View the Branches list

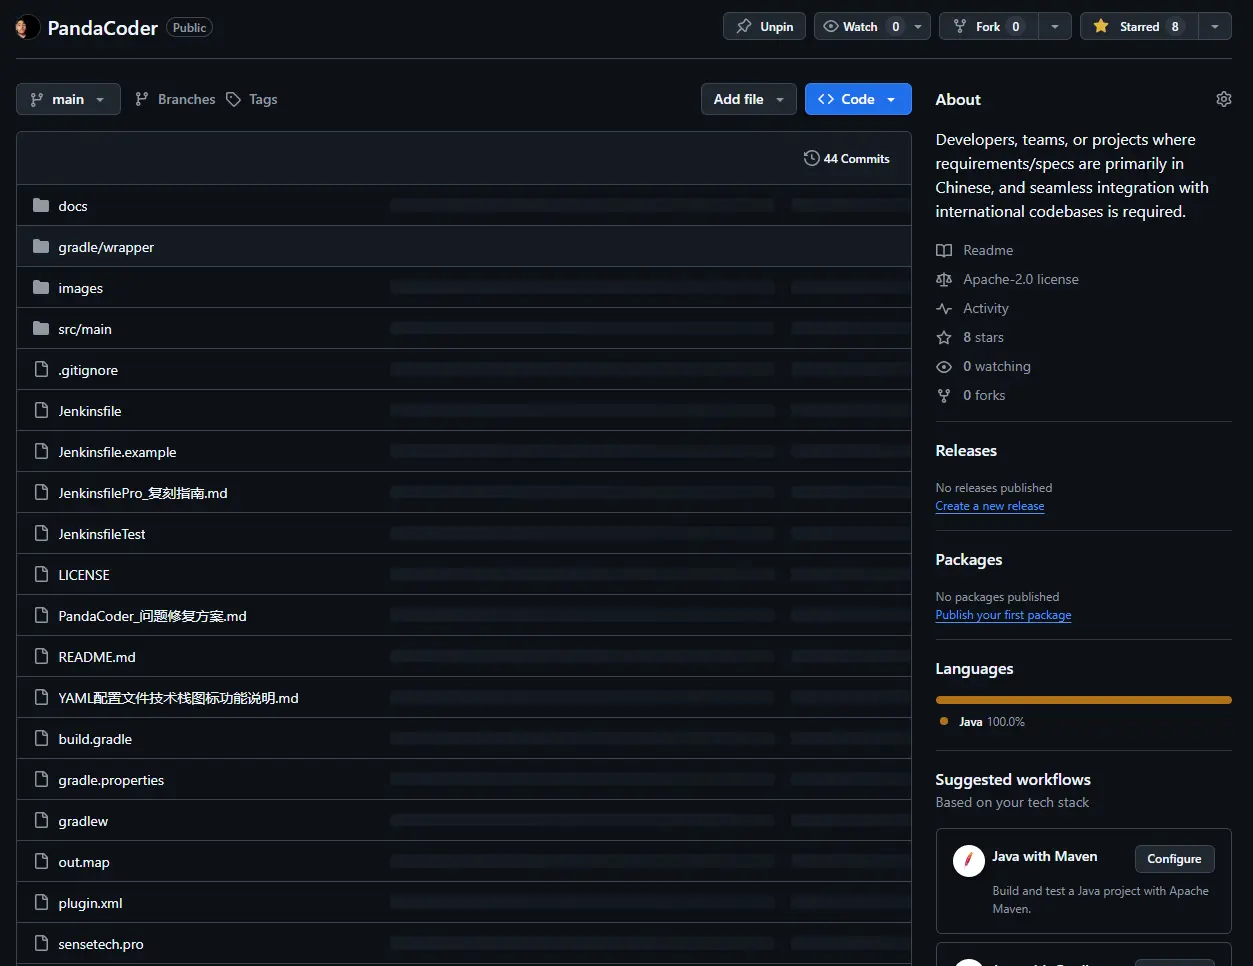pyautogui.click(x=175, y=99)
